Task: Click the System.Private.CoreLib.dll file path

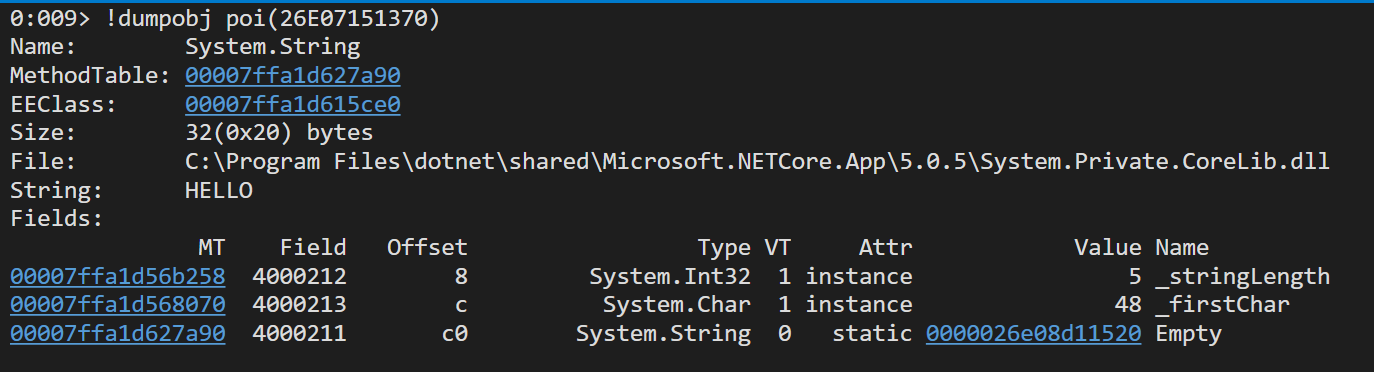Action: (757, 161)
